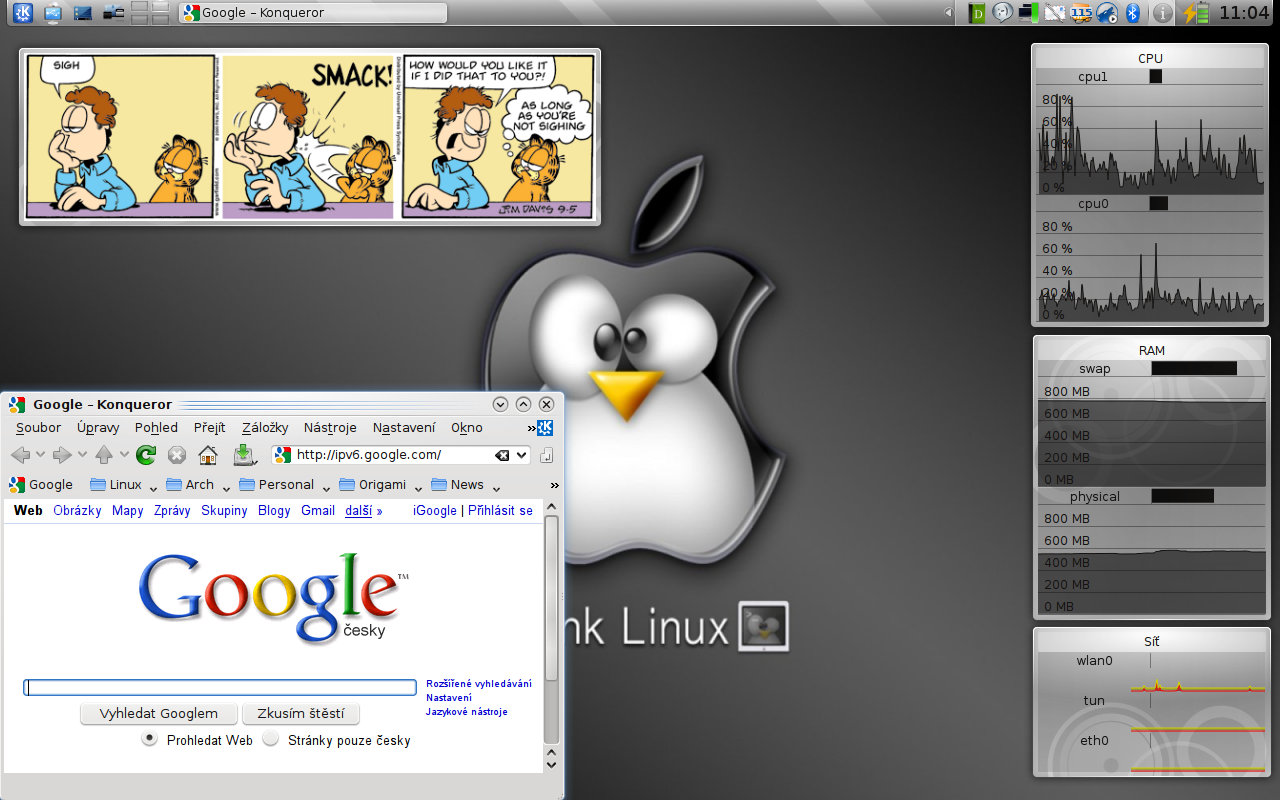1280x800 pixels.
Task: Open the Nástroje menu
Action: pyautogui.click(x=330, y=427)
